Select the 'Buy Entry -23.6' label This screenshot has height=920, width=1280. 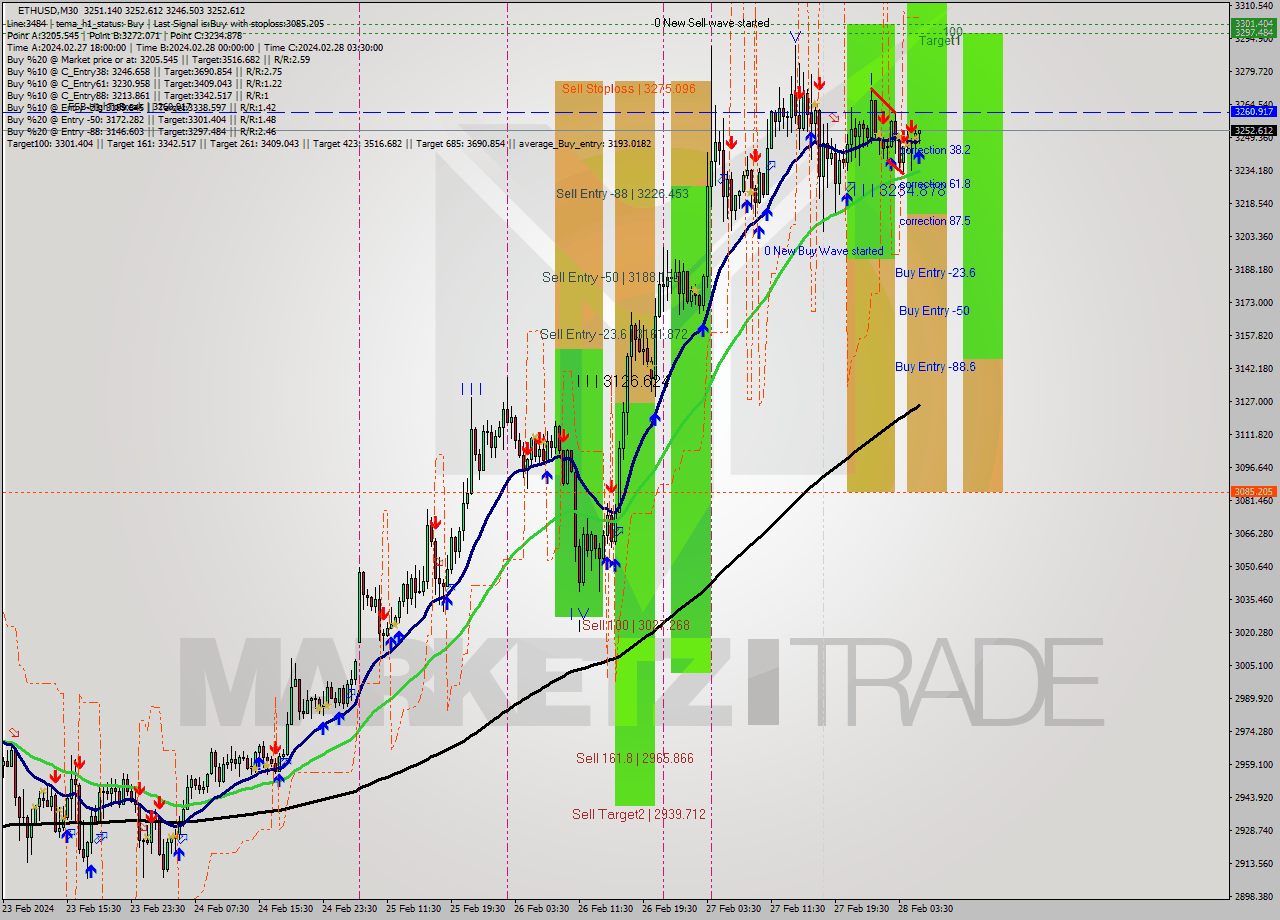tap(935, 273)
